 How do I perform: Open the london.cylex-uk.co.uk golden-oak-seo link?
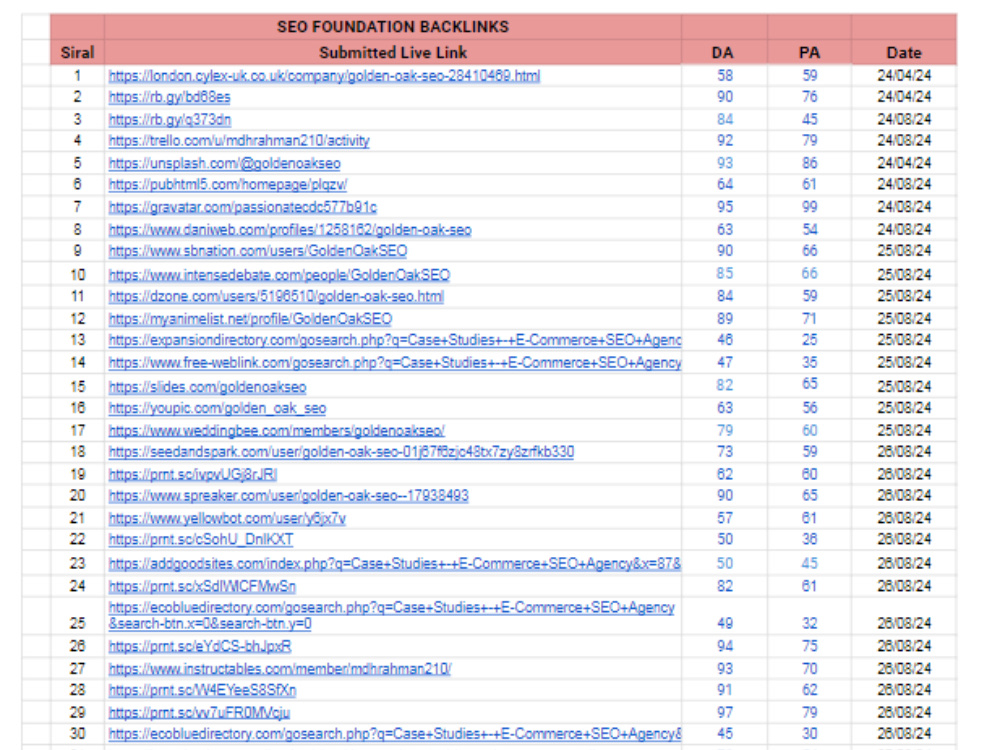pos(324,76)
